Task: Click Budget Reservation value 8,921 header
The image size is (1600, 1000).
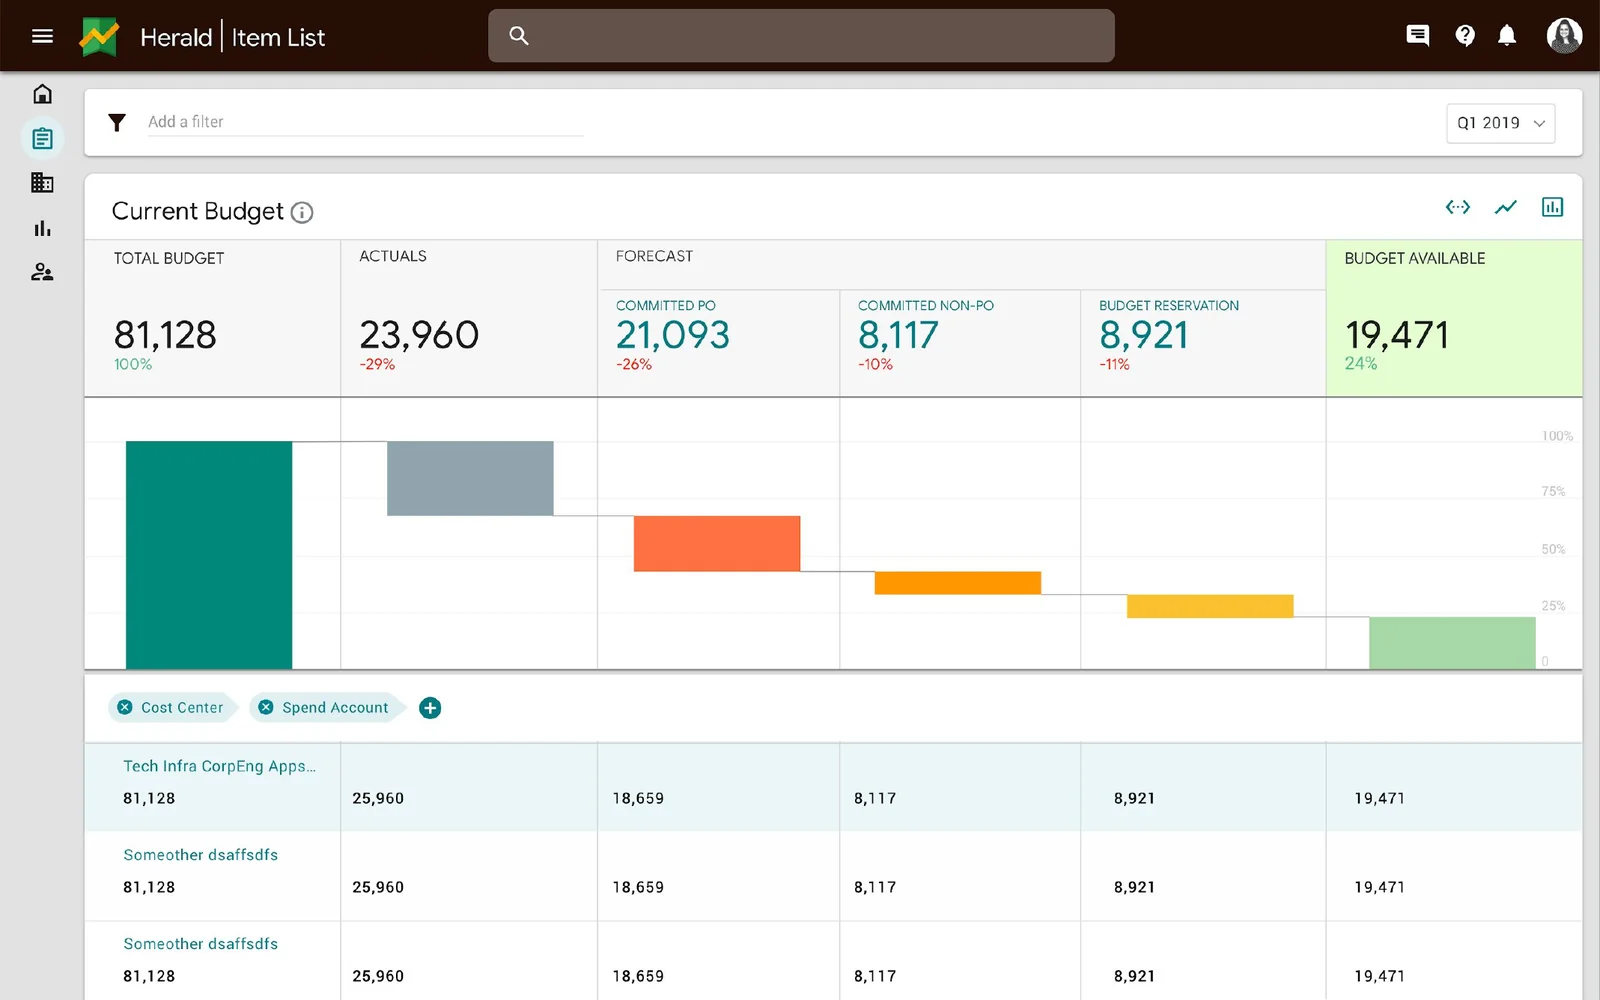Action: tap(1144, 335)
